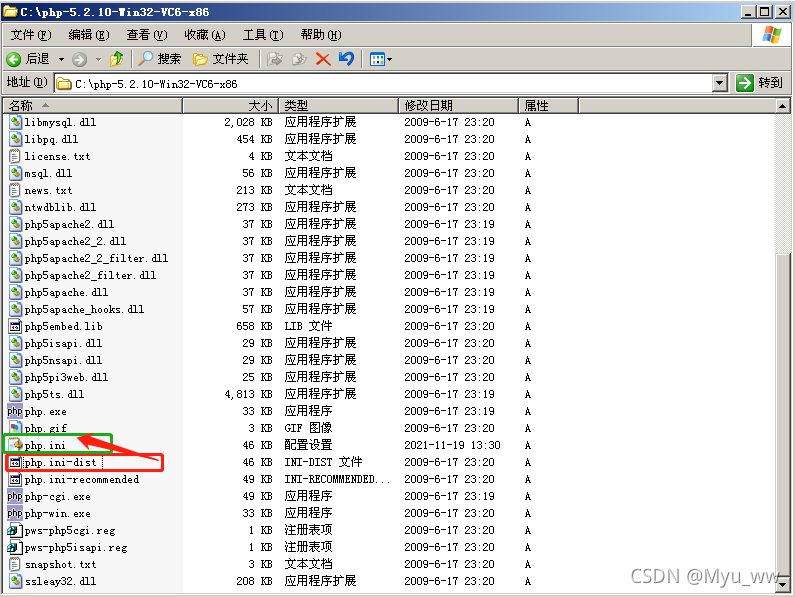Select file php5apache2_2.dll by name

[x=75, y=241]
